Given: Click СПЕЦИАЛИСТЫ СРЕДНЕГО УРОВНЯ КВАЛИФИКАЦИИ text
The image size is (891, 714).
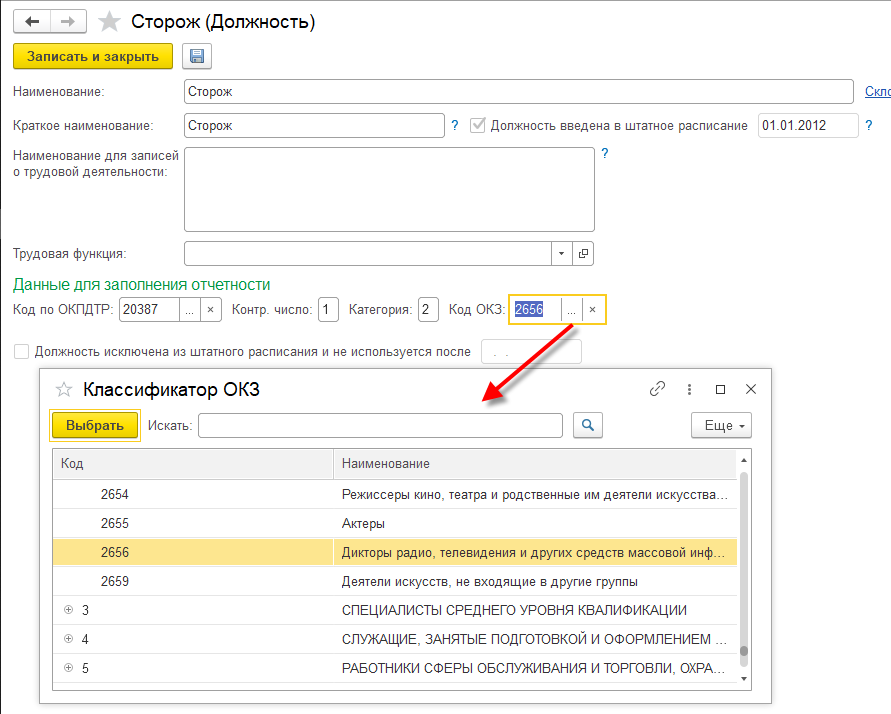Looking at the screenshot, I should click(514, 610).
